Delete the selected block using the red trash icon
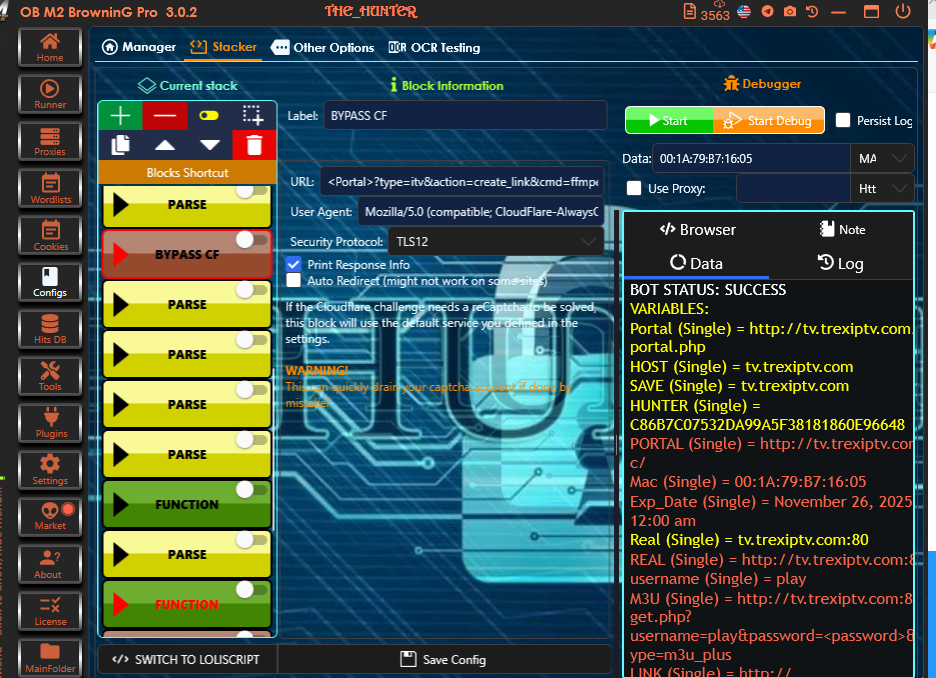This screenshot has width=936, height=678. coord(254,145)
